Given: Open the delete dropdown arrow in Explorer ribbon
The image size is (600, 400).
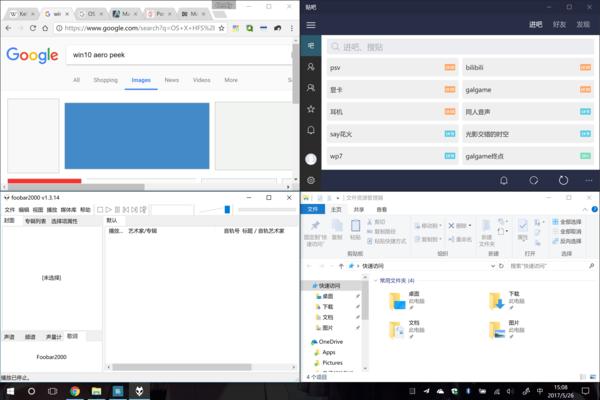Looking at the screenshot, I should click(470, 226).
